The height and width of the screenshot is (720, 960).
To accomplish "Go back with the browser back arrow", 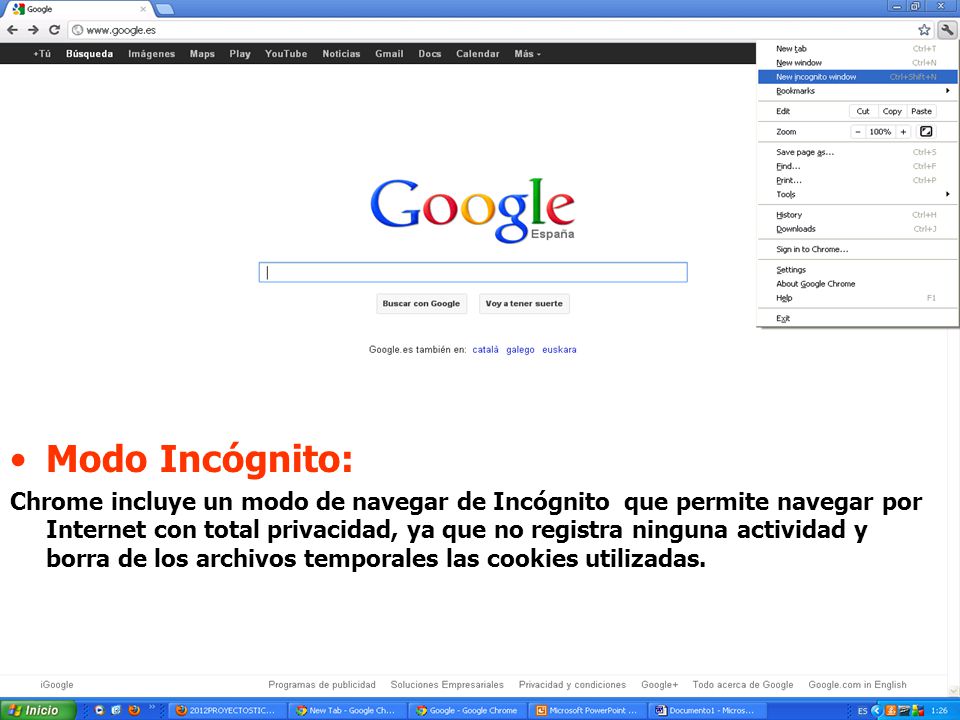I will (x=12, y=30).
